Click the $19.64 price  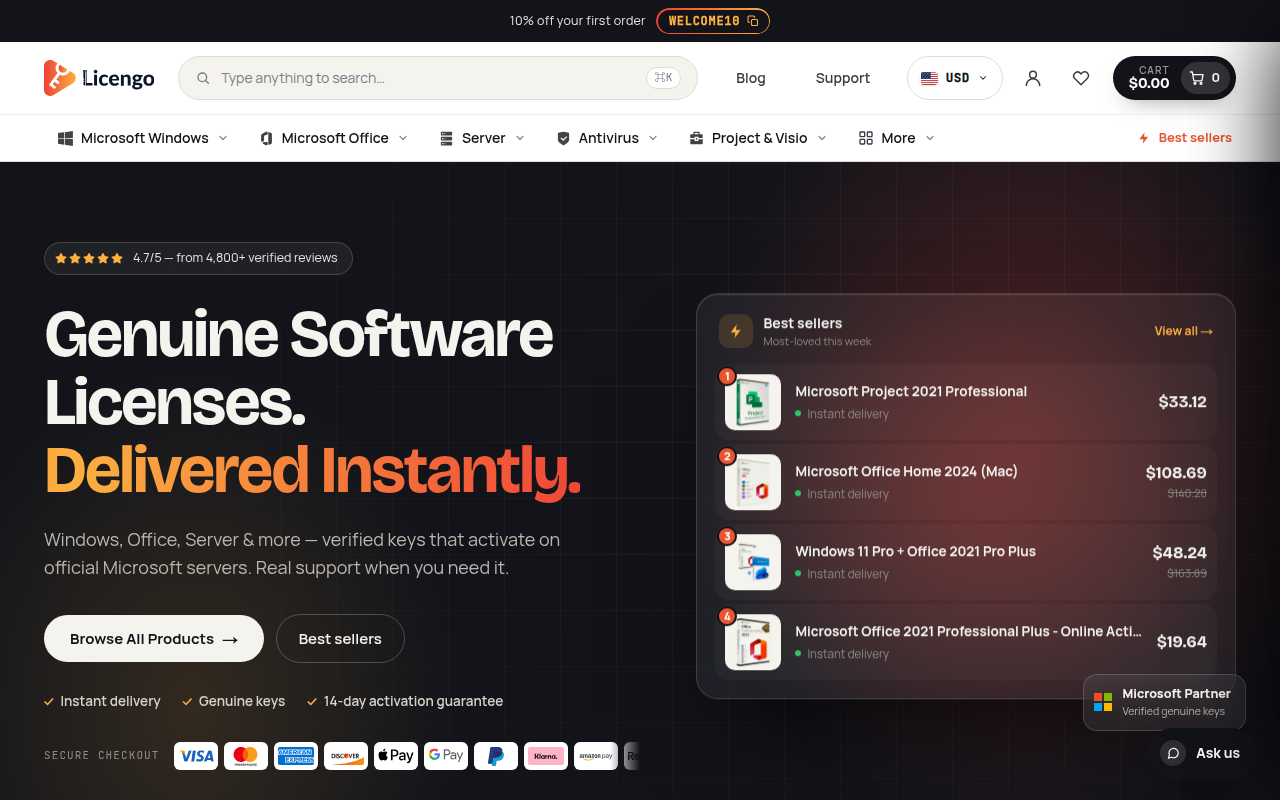tap(1182, 642)
